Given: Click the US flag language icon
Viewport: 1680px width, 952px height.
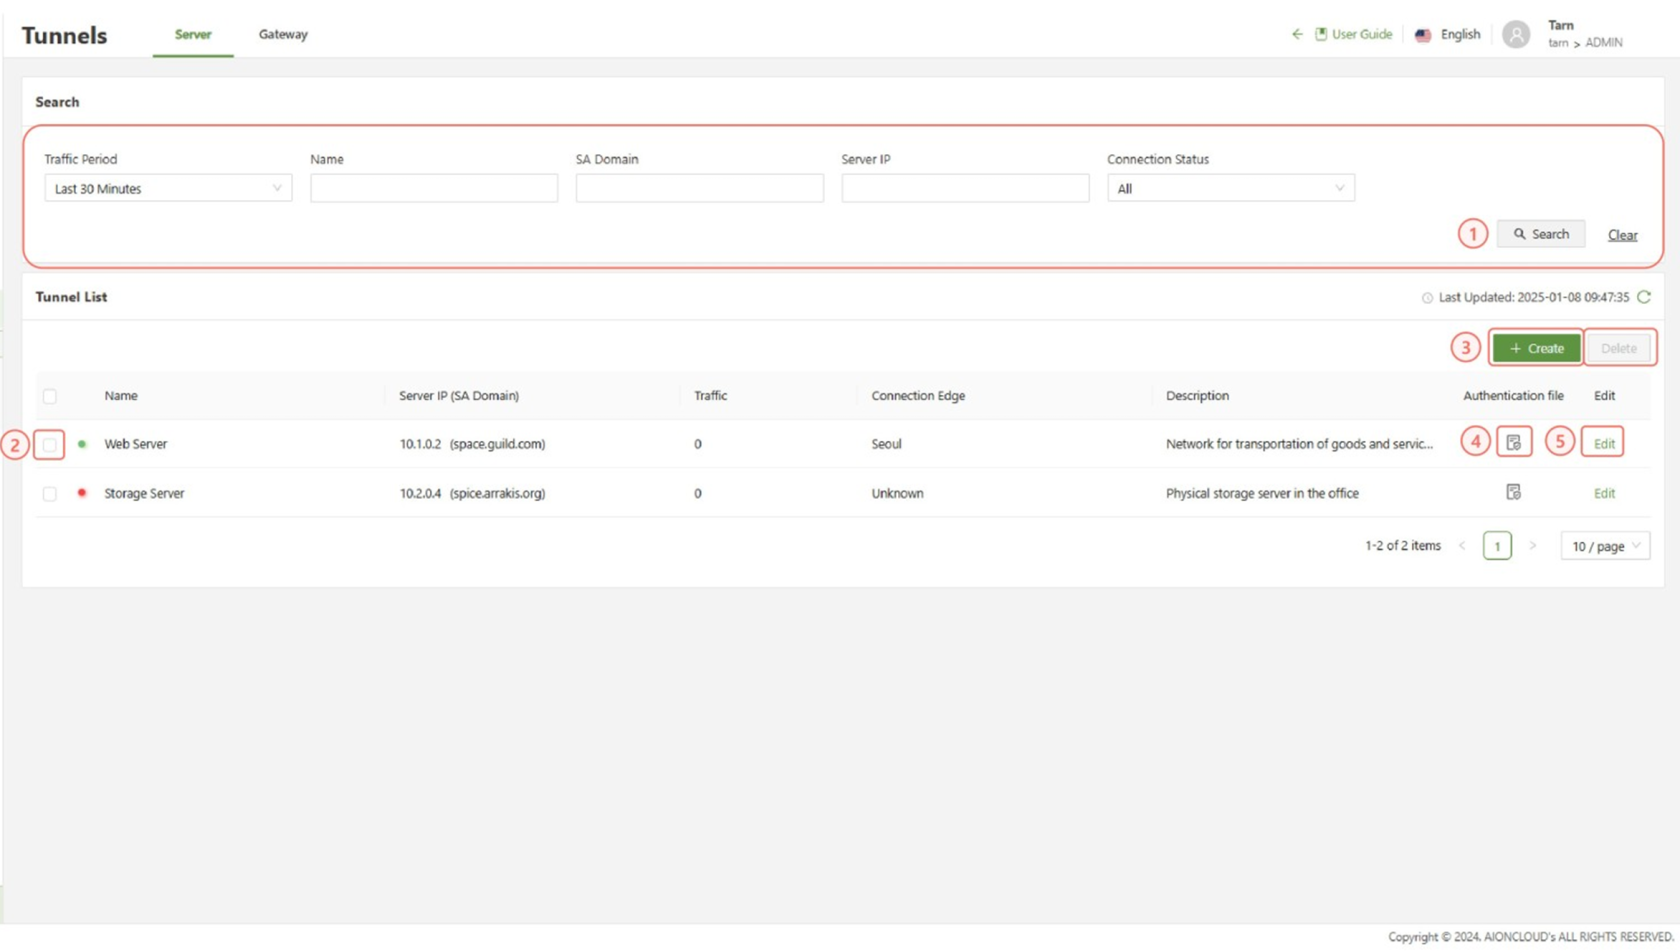Looking at the screenshot, I should pos(1423,35).
